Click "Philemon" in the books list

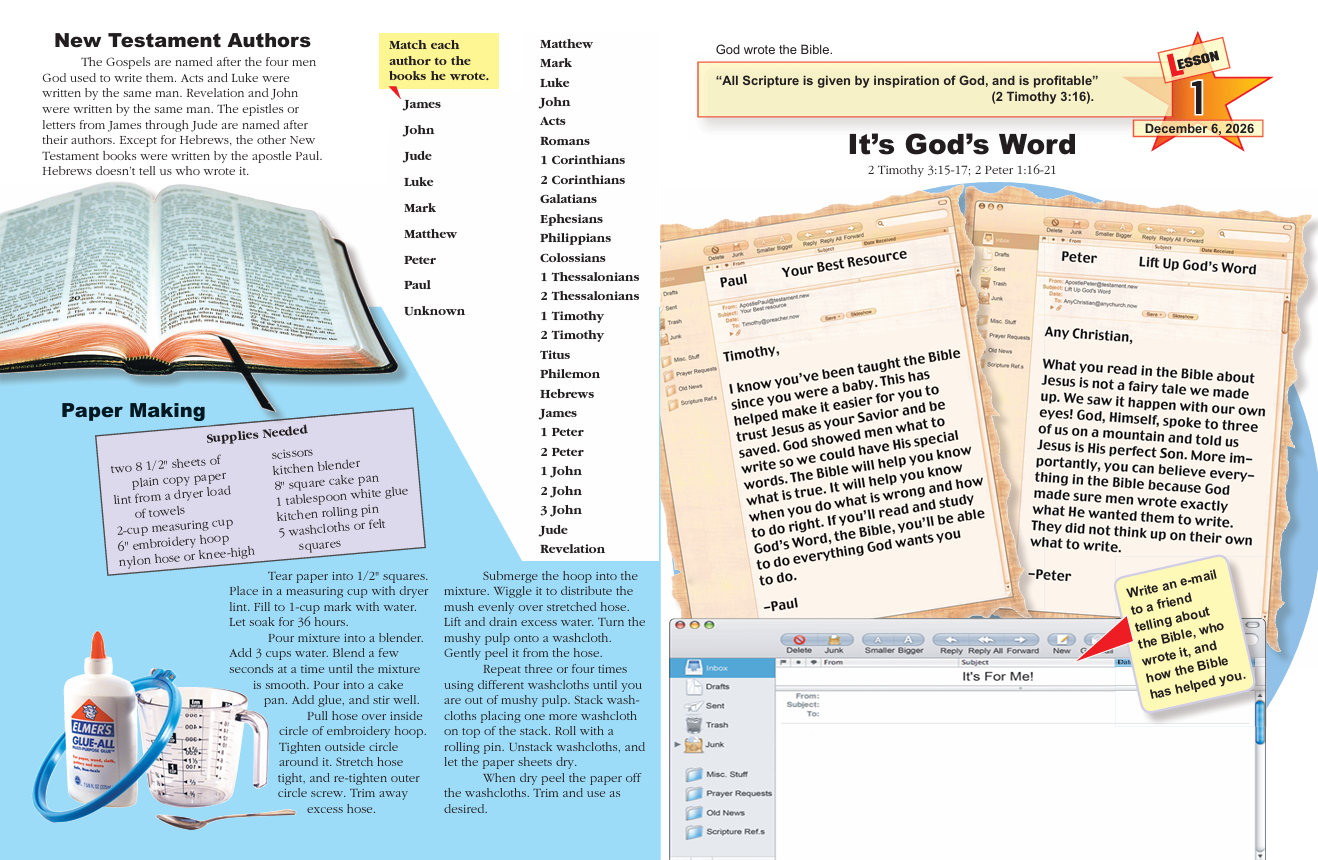(570, 374)
